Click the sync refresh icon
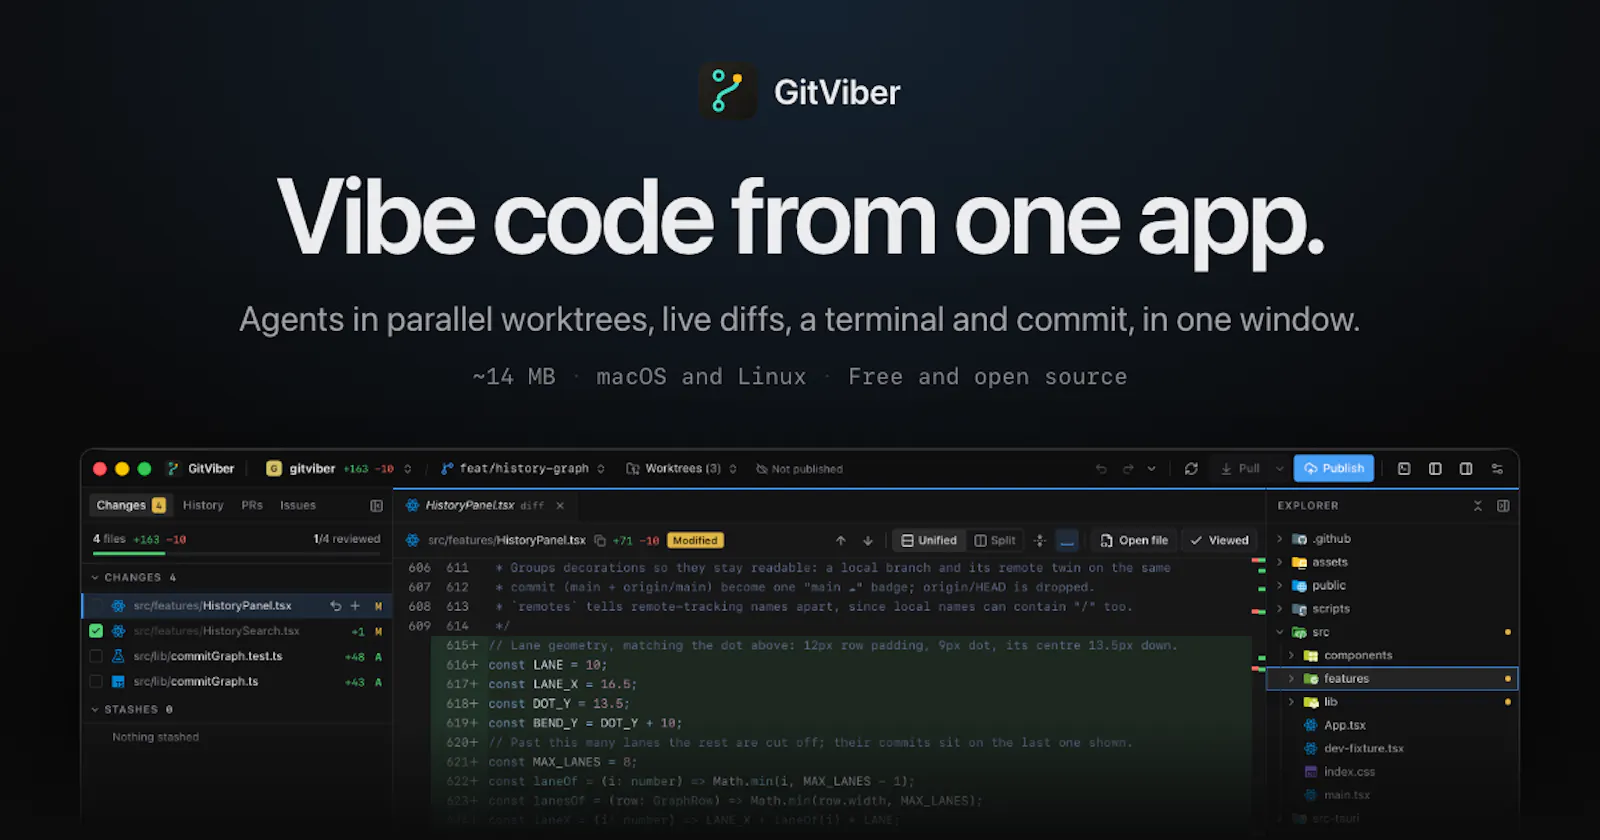Screen dimensions: 1600x840 [x=1191, y=469]
